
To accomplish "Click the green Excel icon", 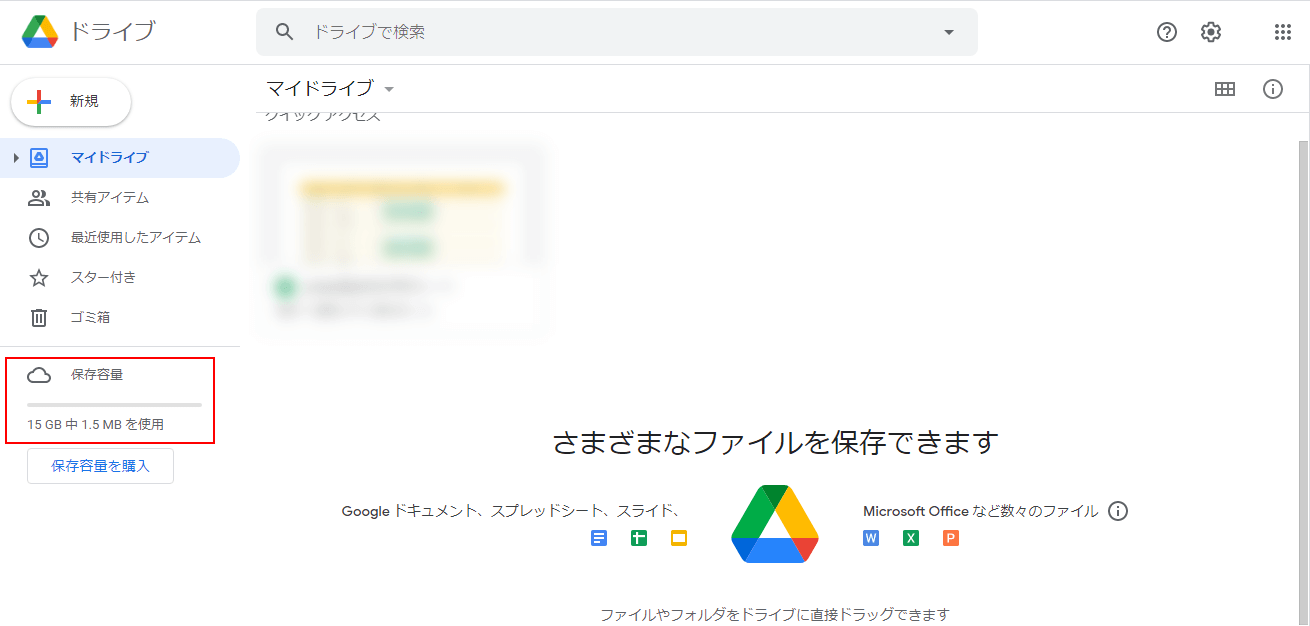I will [911, 538].
